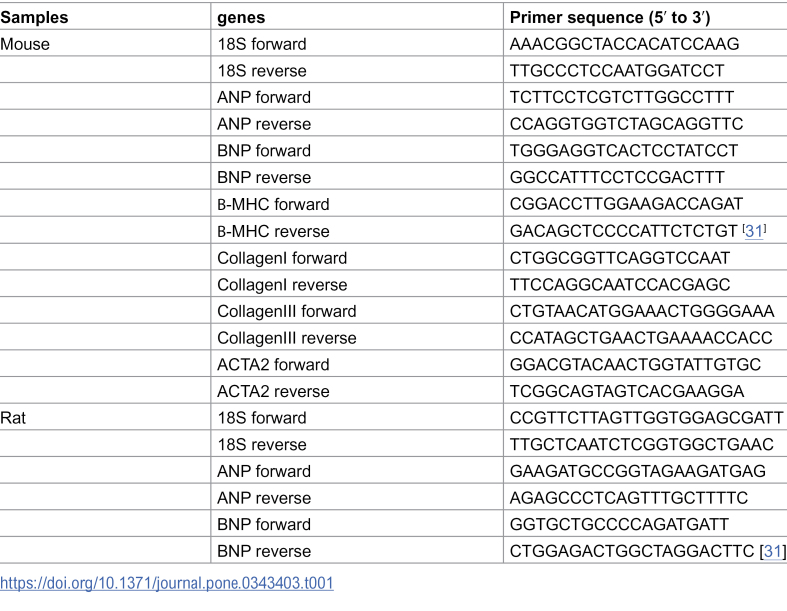Select the CollagenI reverse sequence TTCCAGGCAATCCACGAGC

point(620,285)
